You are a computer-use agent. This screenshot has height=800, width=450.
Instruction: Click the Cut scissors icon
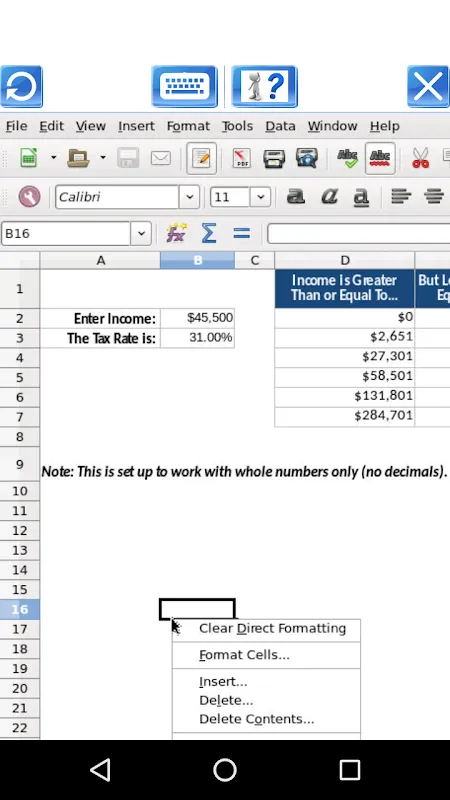click(420, 158)
